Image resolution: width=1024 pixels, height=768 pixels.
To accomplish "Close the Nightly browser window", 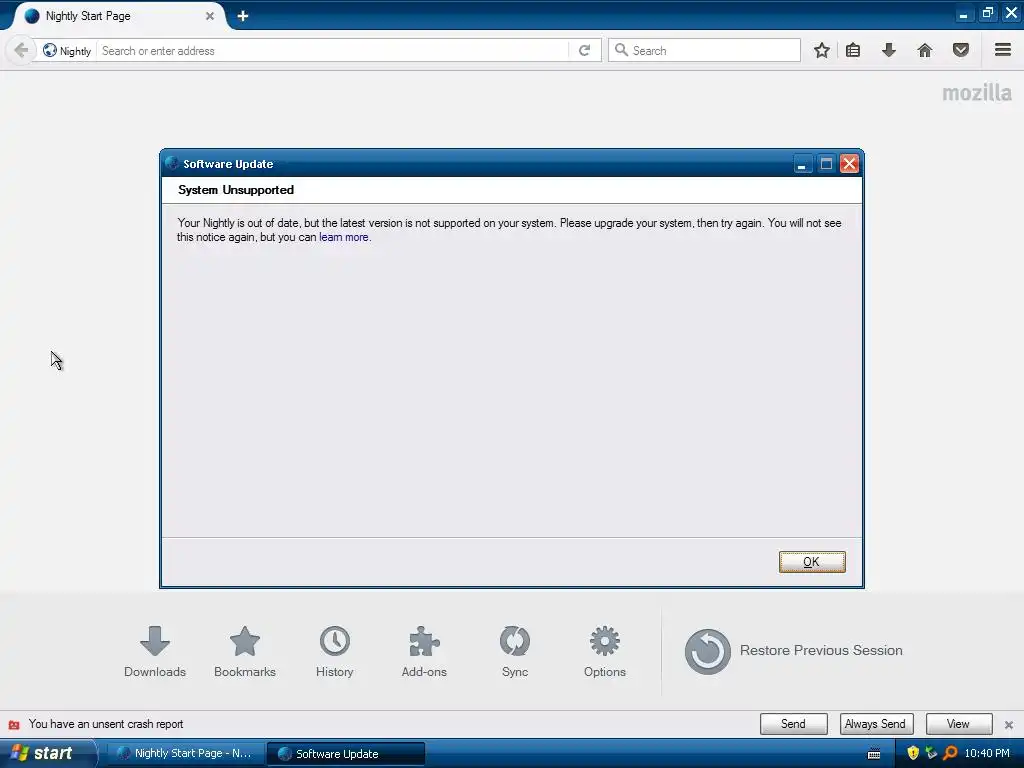I will coord(1012,13).
